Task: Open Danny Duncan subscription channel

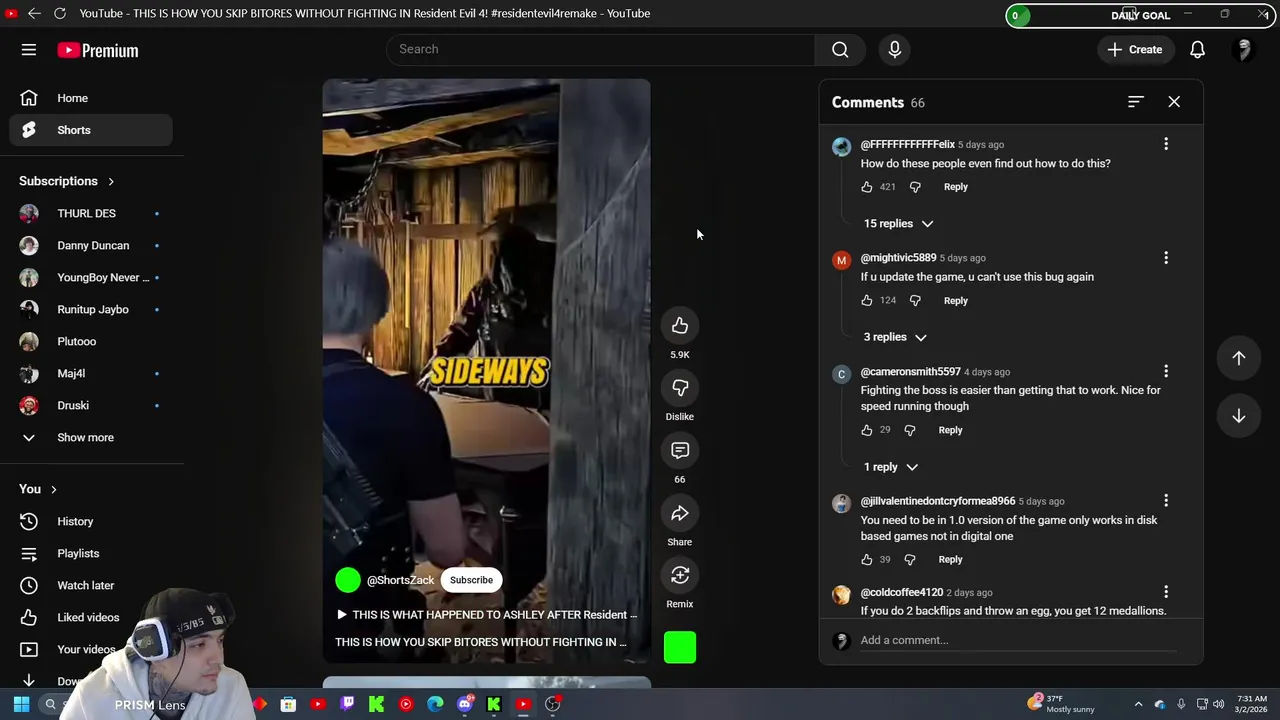Action: [90, 245]
